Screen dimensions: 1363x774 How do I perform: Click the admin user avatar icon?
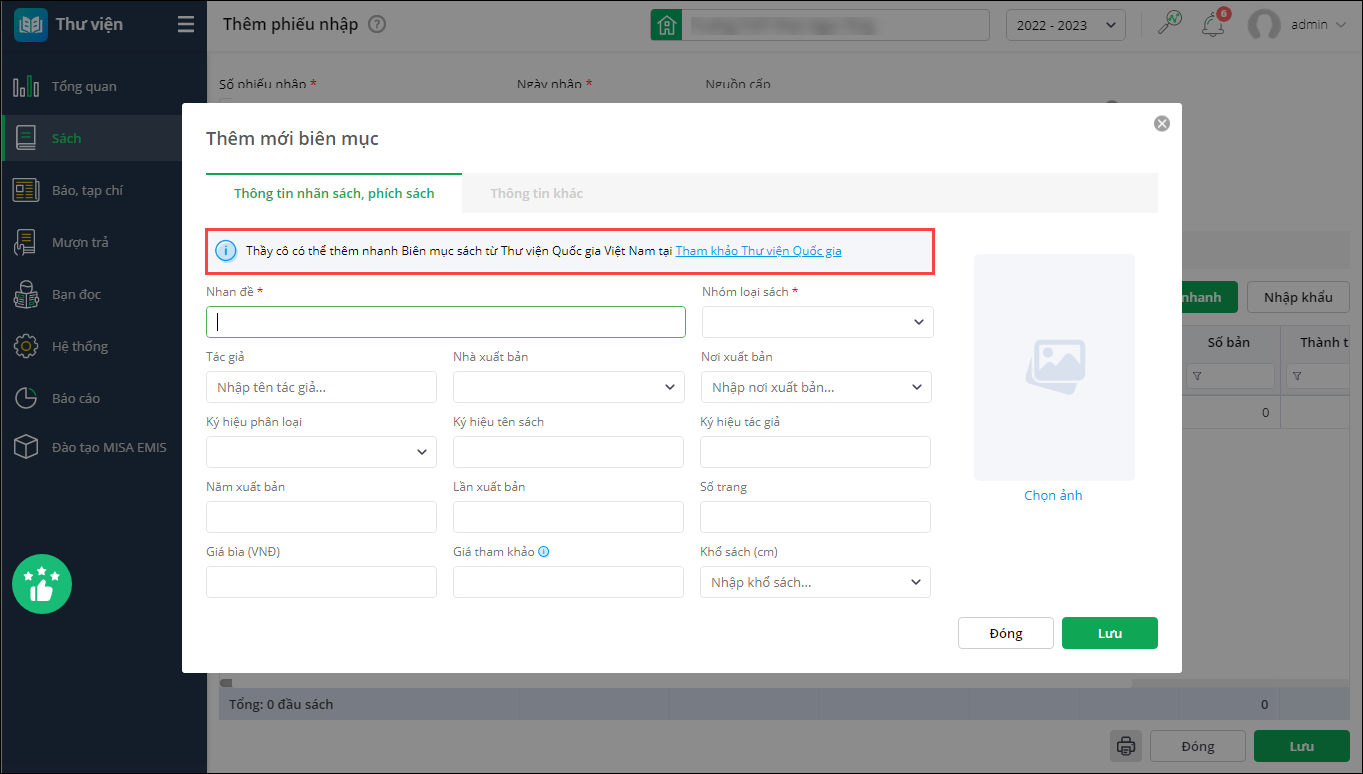pyautogui.click(x=1264, y=25)
